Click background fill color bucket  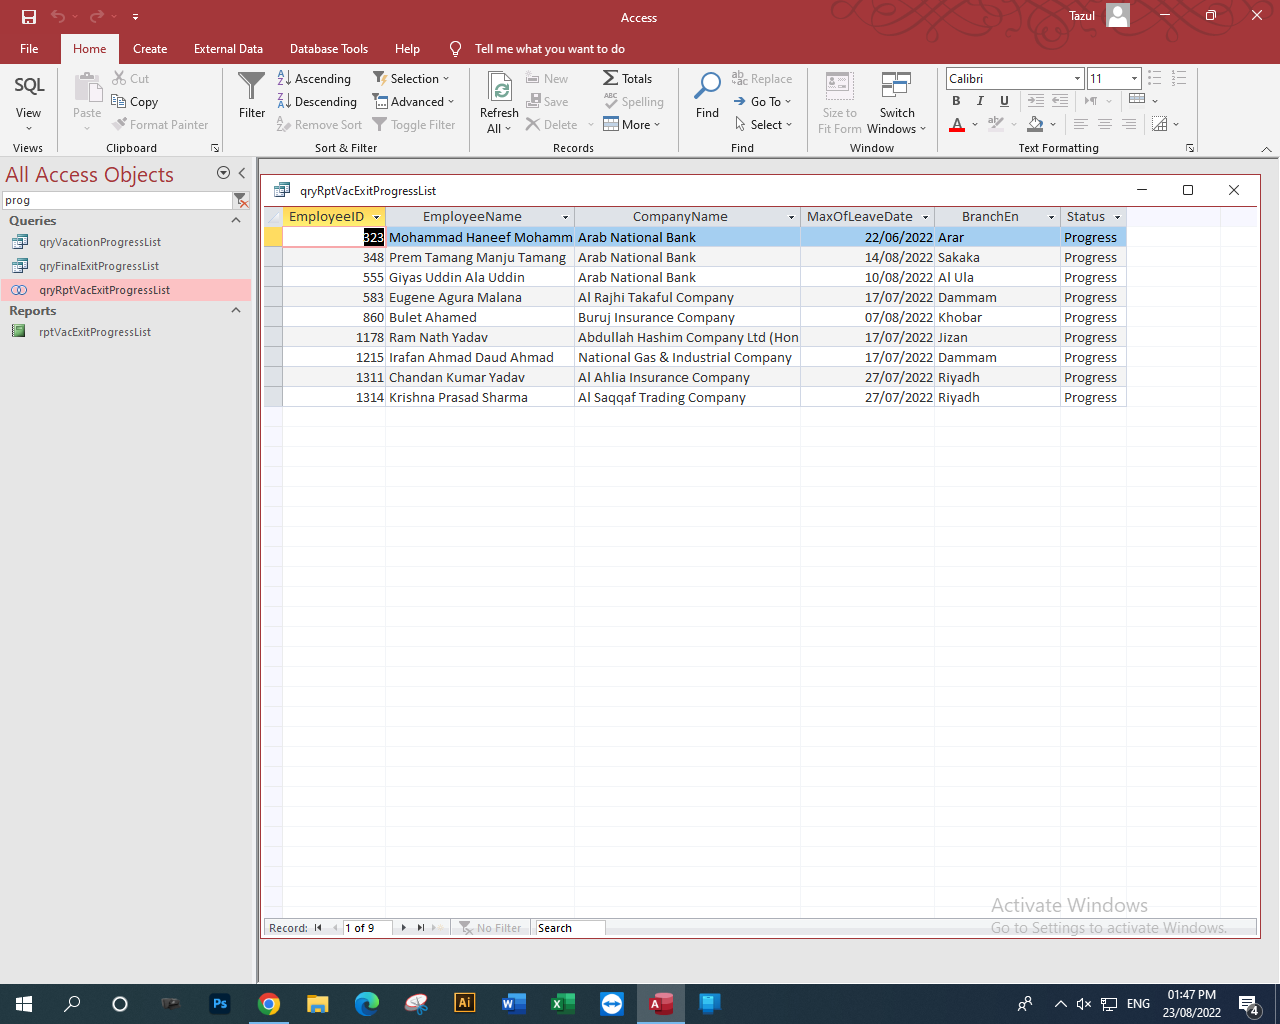tap(1035, 124)
